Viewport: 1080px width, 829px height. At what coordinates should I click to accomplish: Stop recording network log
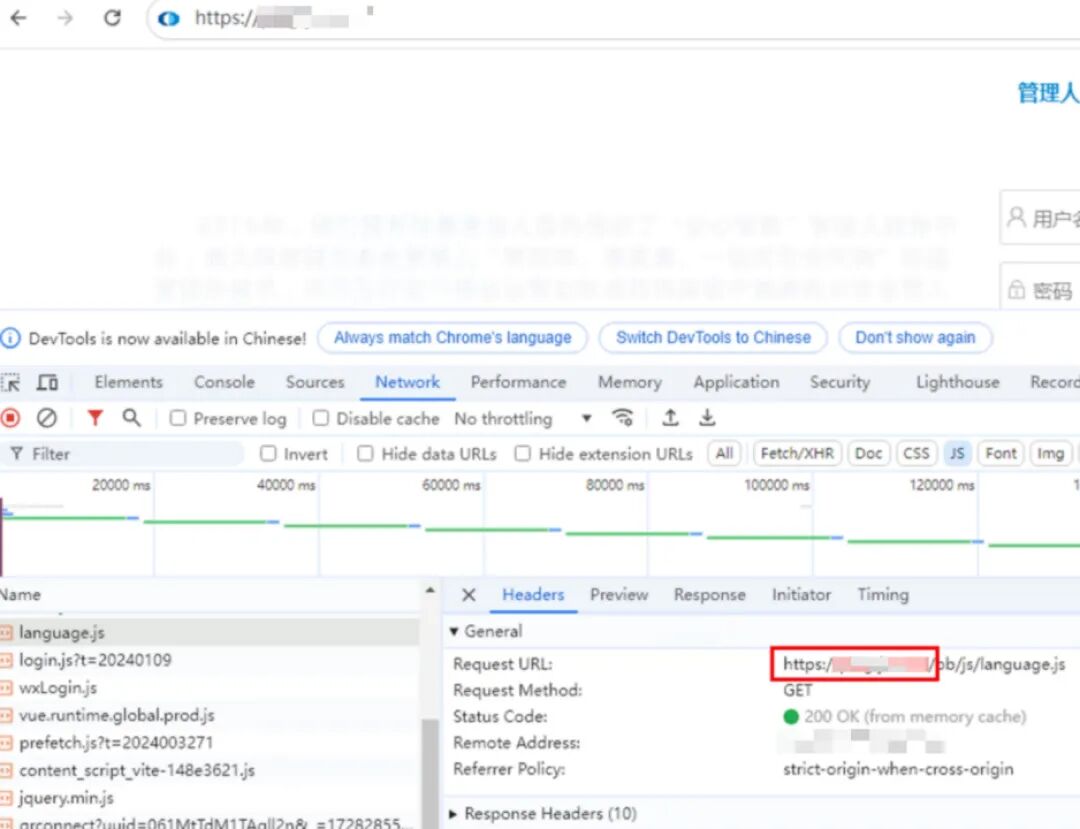tap(10, 418)
